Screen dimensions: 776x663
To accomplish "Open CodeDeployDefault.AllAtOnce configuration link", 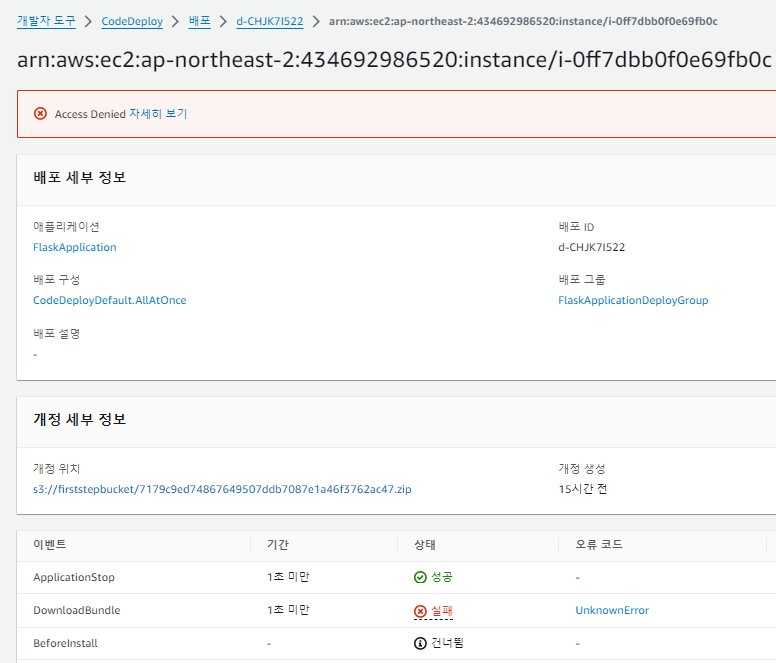I will point(109,300).
